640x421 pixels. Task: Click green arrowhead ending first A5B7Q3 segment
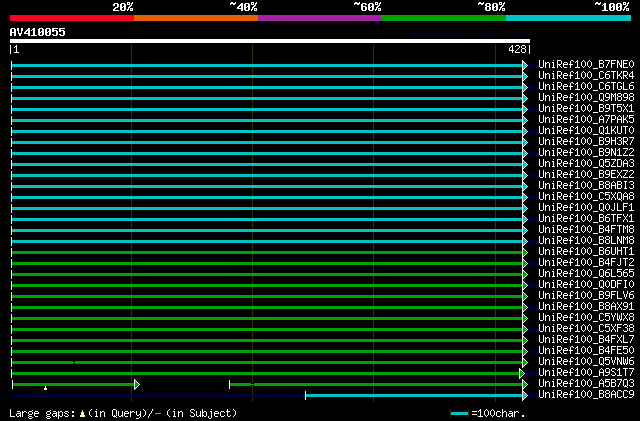pos(136,383)
